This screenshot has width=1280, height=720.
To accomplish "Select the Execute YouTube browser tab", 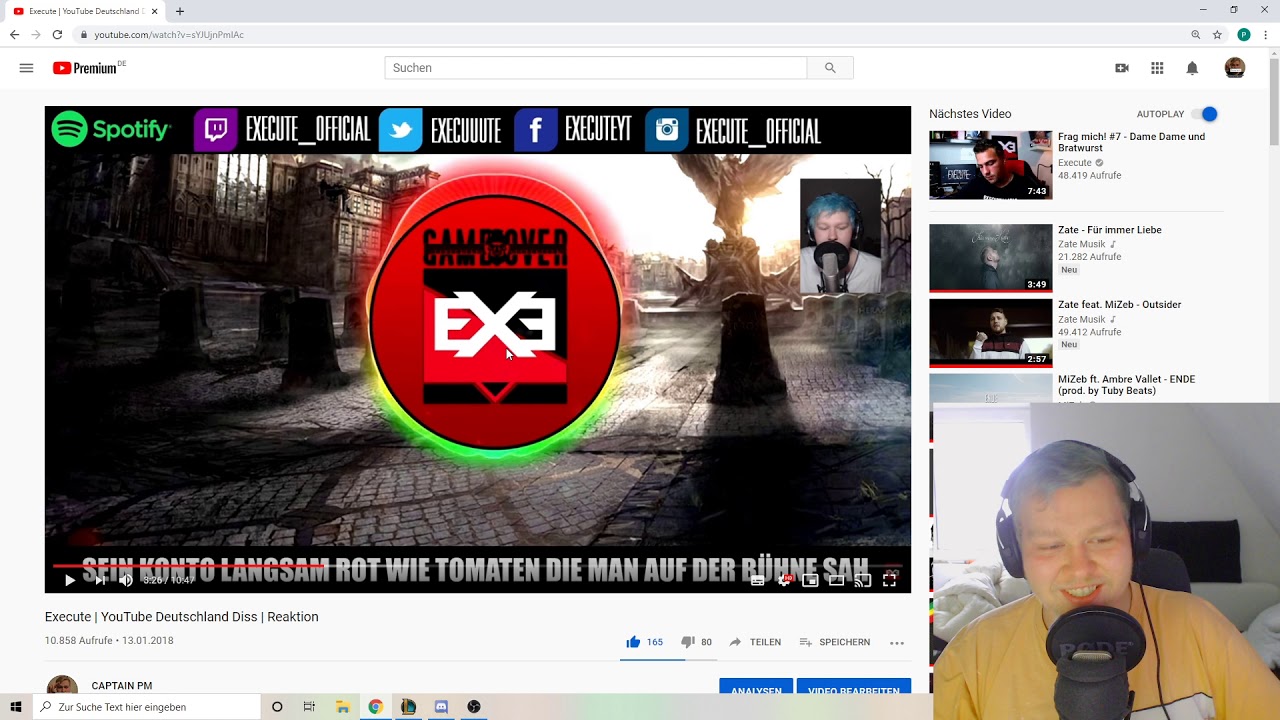I will [85, 11].
